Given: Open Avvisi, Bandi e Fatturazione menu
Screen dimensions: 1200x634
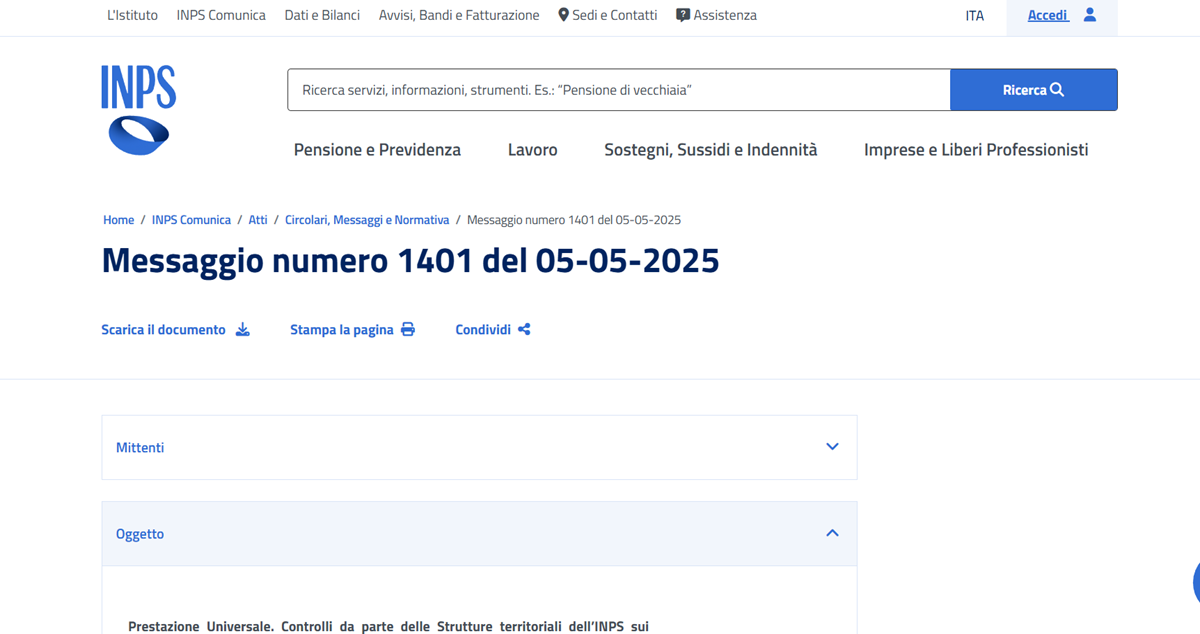Looking at the screenshot, I should click(459, 15).
